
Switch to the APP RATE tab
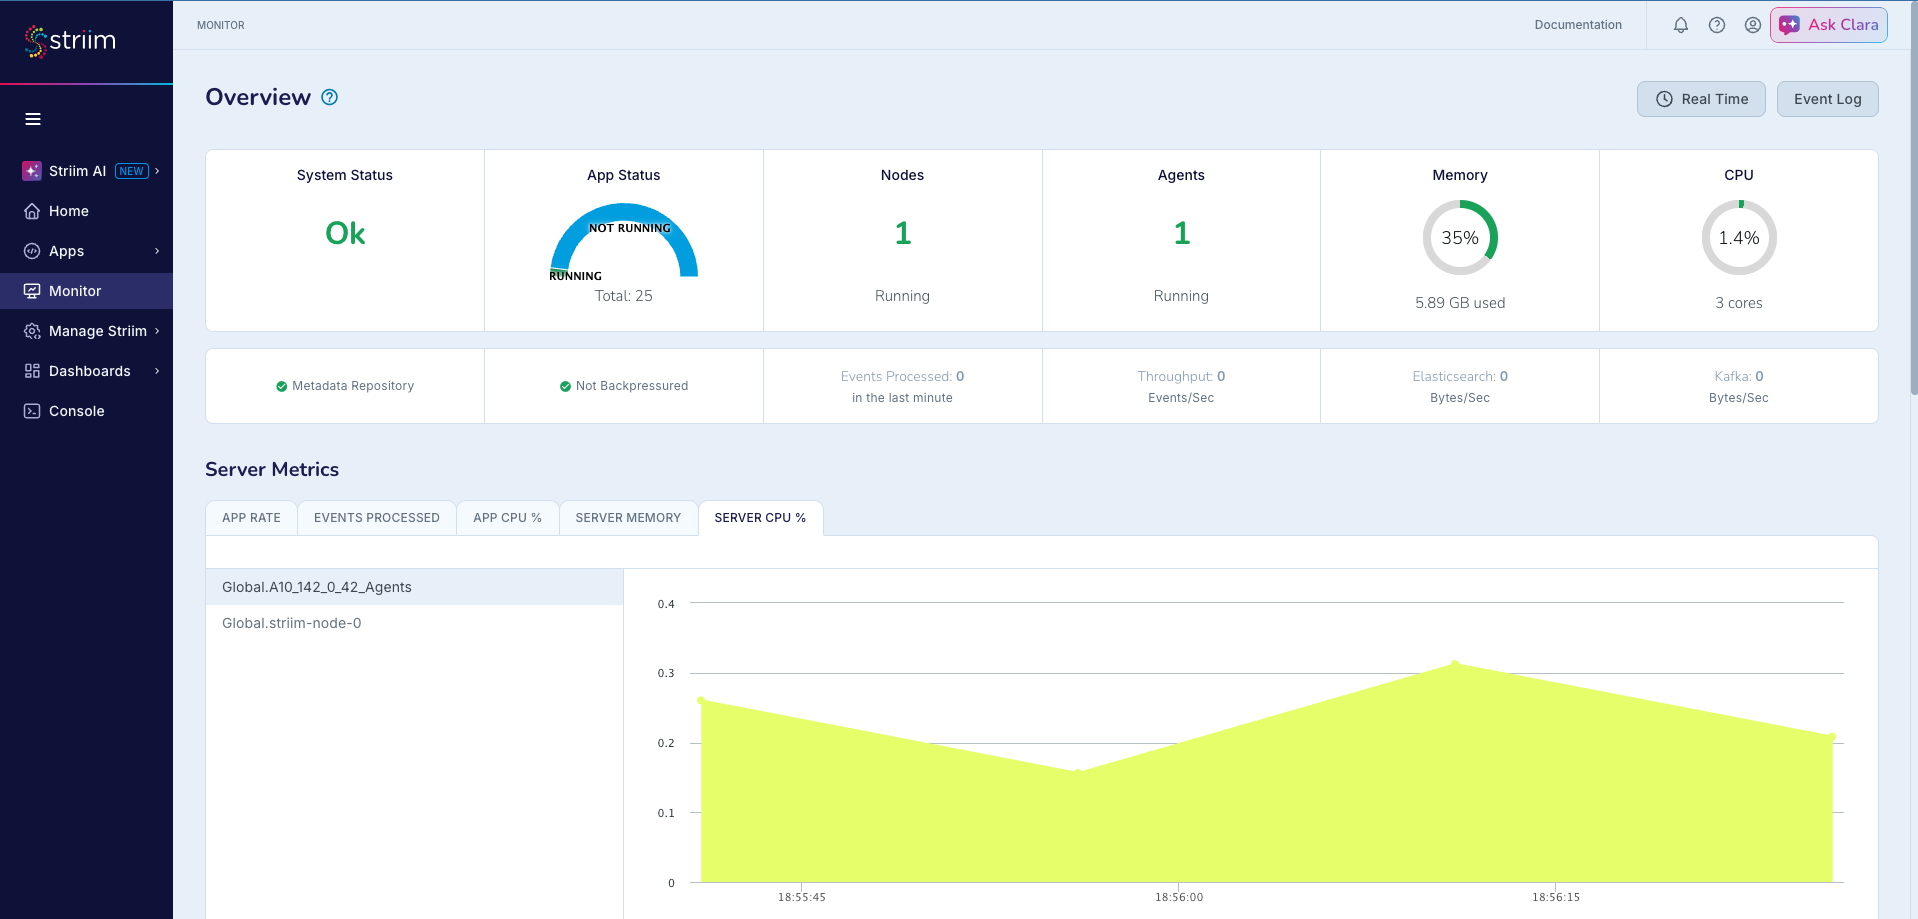tap(251, 518)
